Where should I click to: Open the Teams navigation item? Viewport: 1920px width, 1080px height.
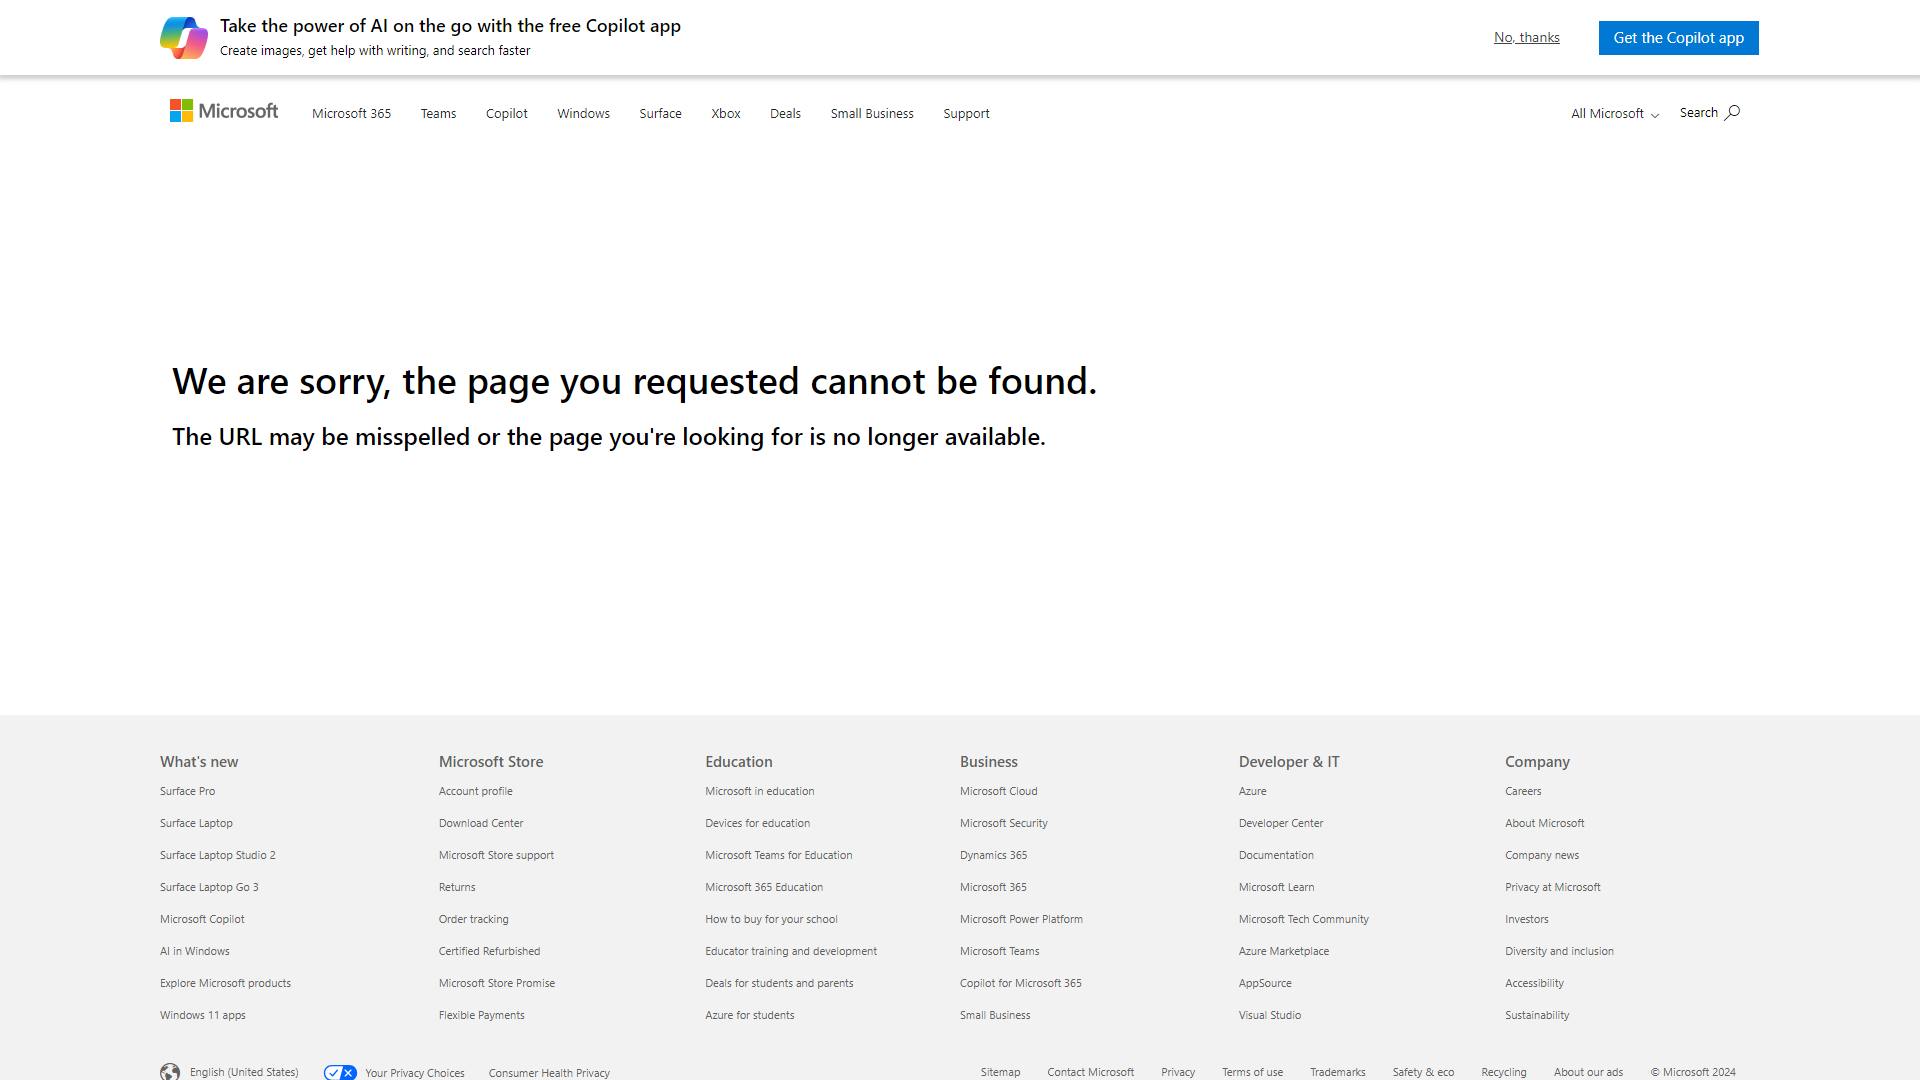click(x=438, y=113)
